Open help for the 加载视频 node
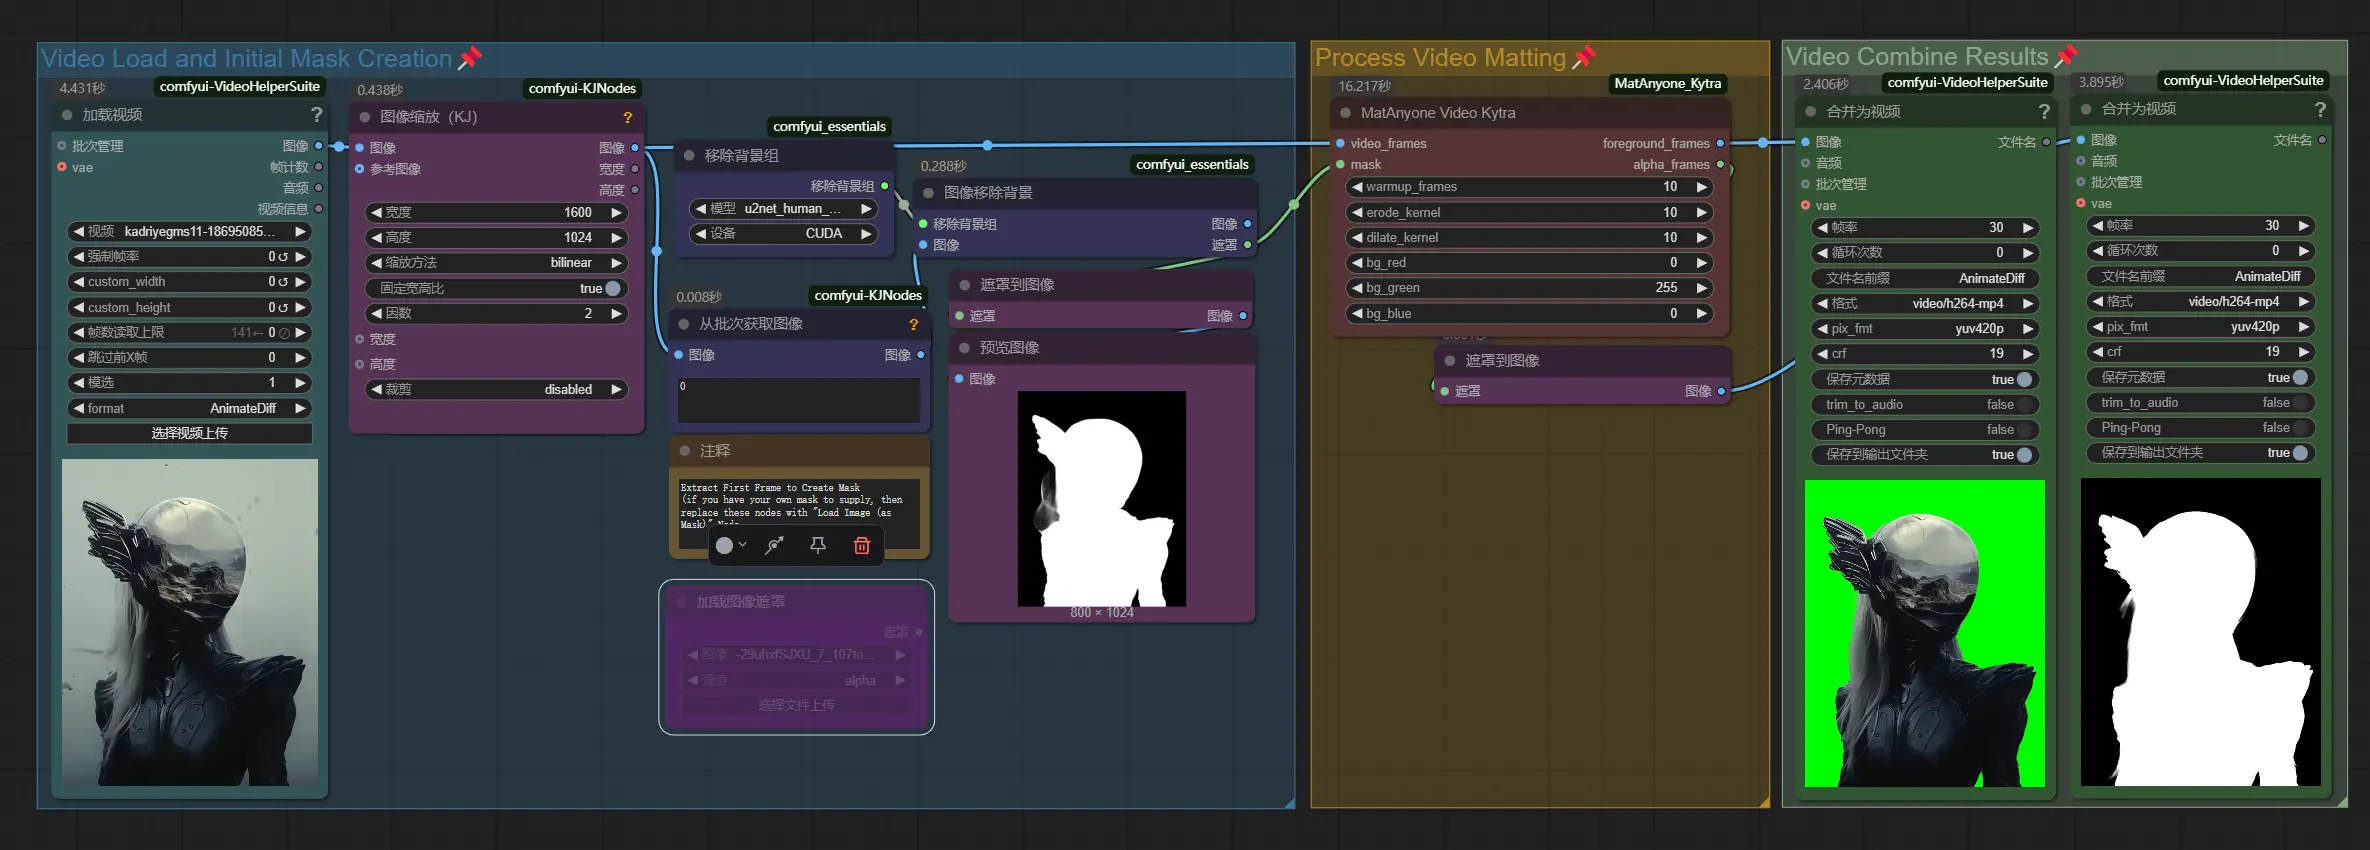The width and height of the screenshot is (2370, 850). 317,115
